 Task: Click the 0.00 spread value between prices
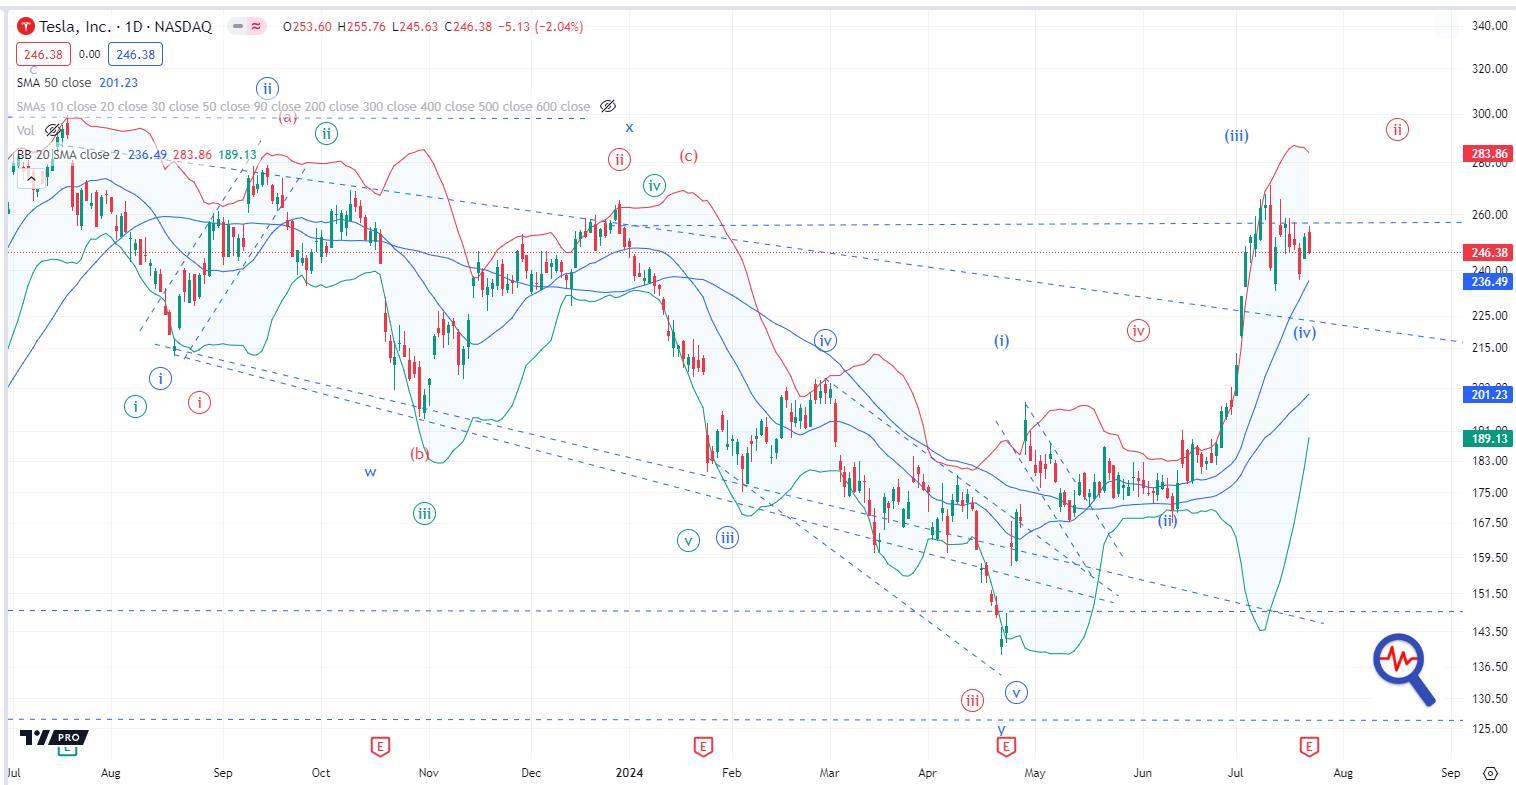point(89,55)
